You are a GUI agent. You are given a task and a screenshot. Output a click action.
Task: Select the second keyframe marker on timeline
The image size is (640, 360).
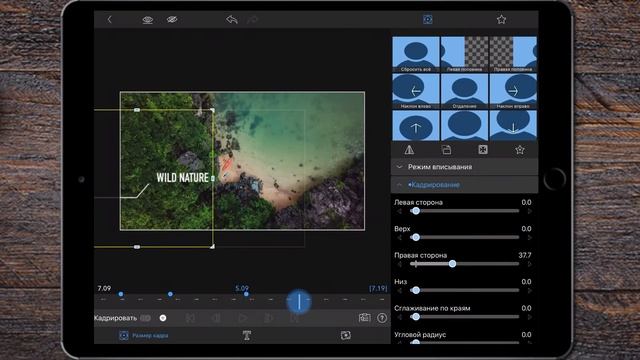tap(170, 294)
